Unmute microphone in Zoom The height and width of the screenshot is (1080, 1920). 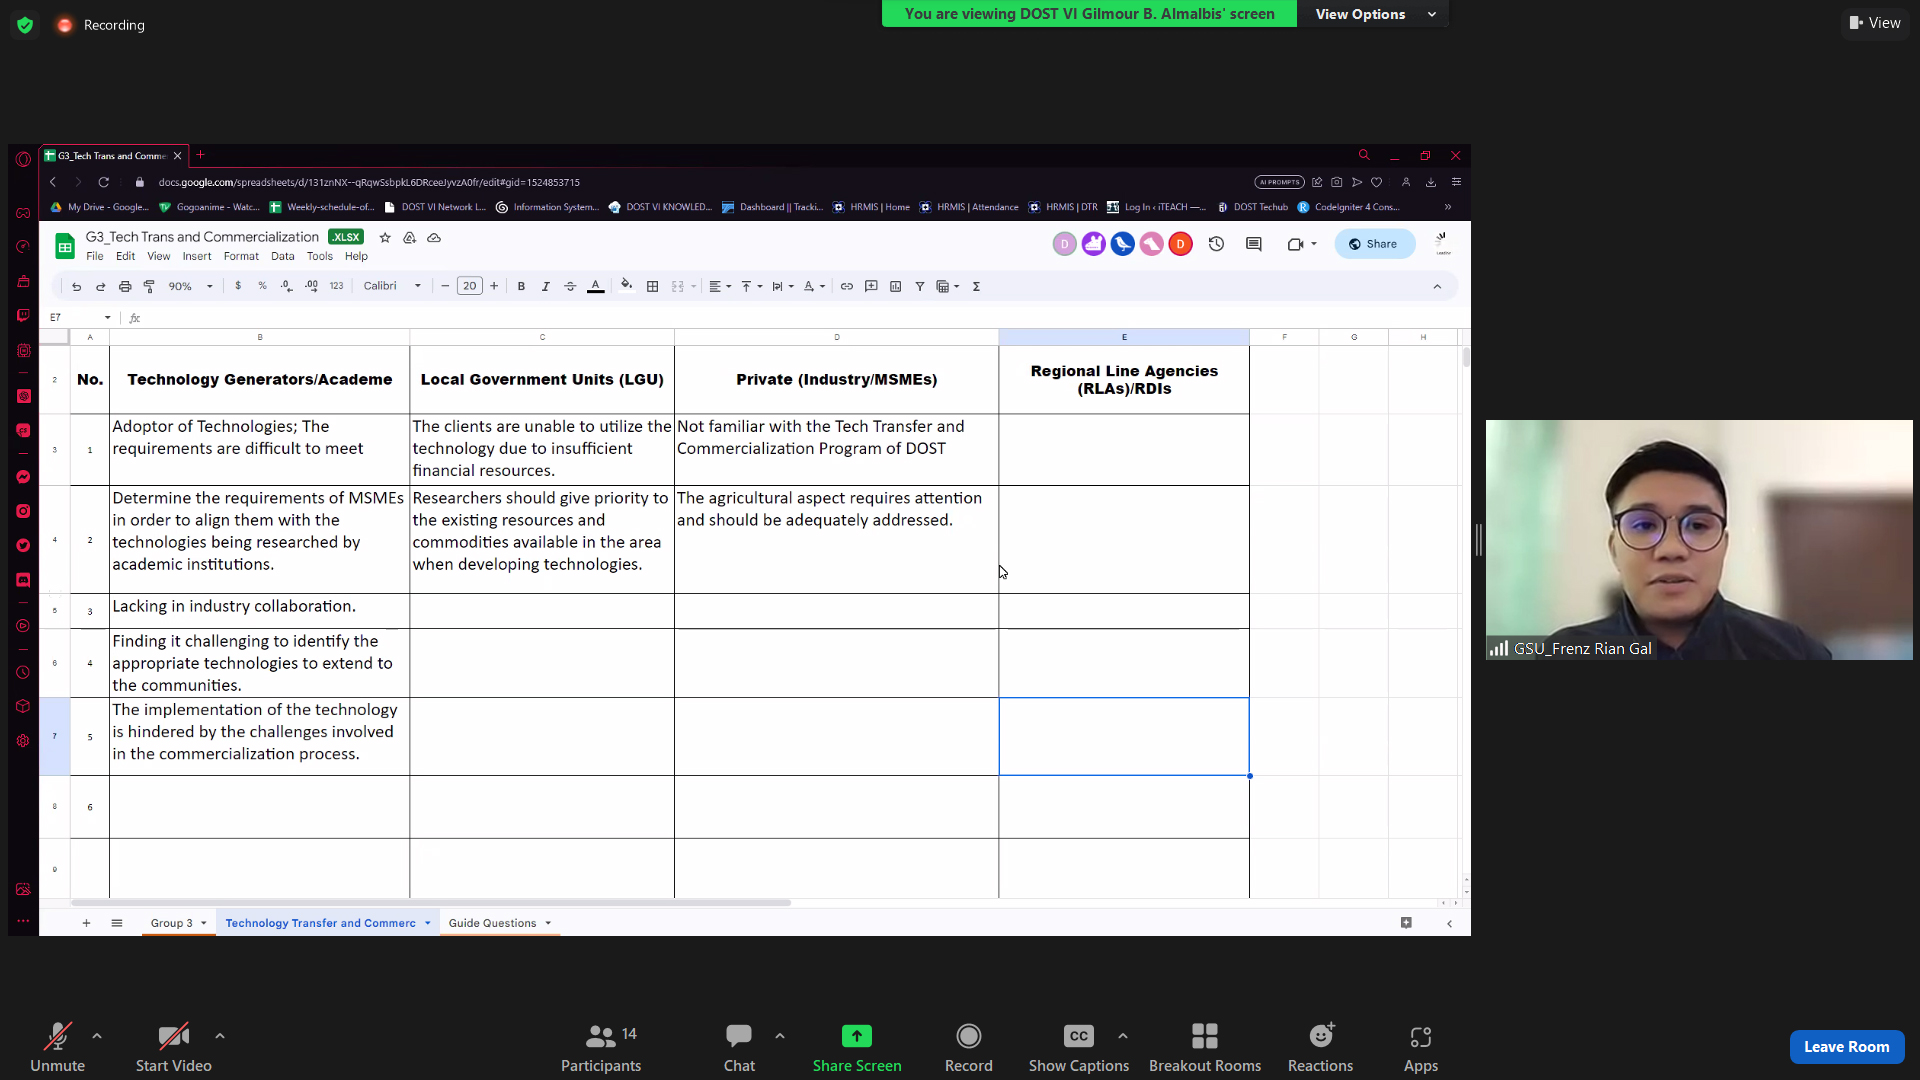[58, 1047]
